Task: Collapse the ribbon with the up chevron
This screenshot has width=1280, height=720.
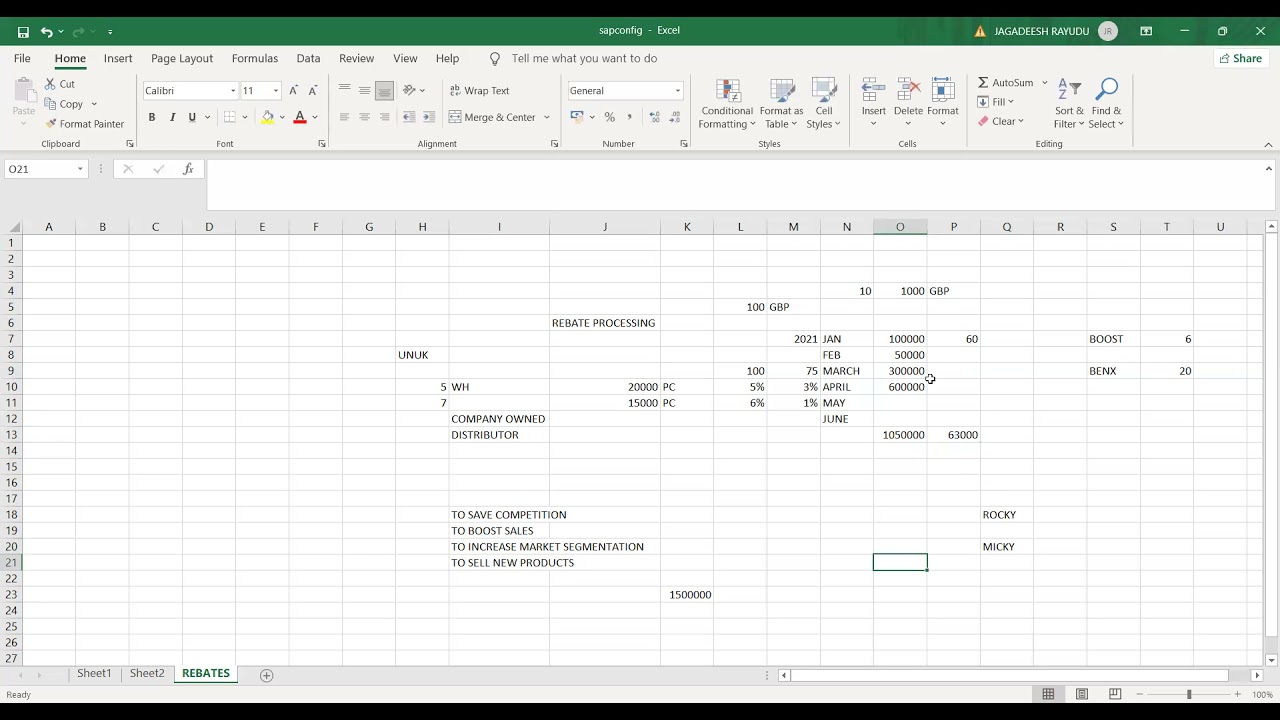Action: 1269,144
